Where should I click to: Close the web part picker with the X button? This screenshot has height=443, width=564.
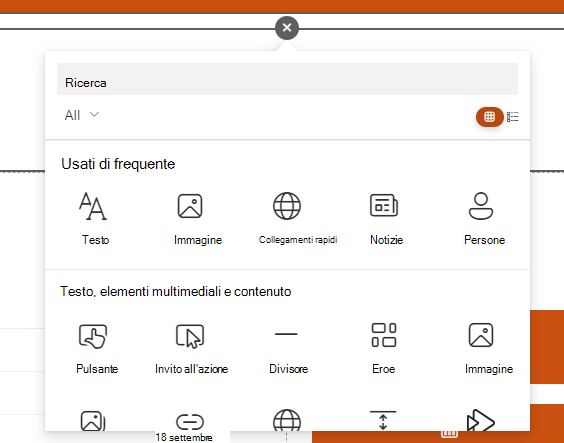click(287, 28)
